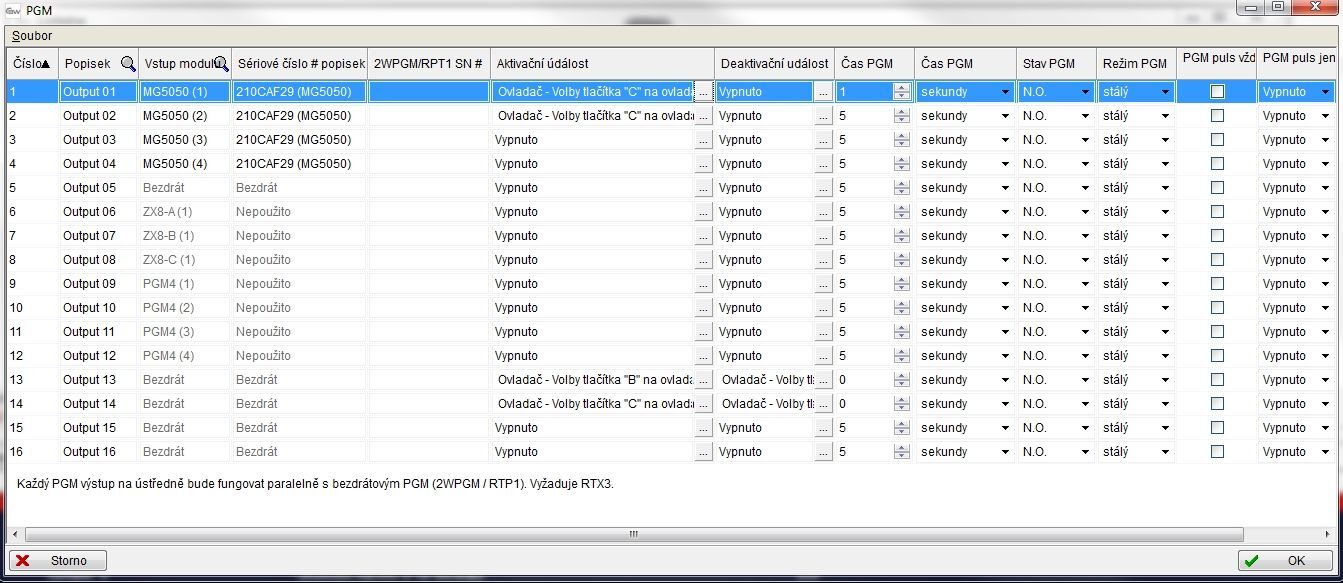
Task: Click the magnifier icon in Popisek header
Action: point(128,64)
